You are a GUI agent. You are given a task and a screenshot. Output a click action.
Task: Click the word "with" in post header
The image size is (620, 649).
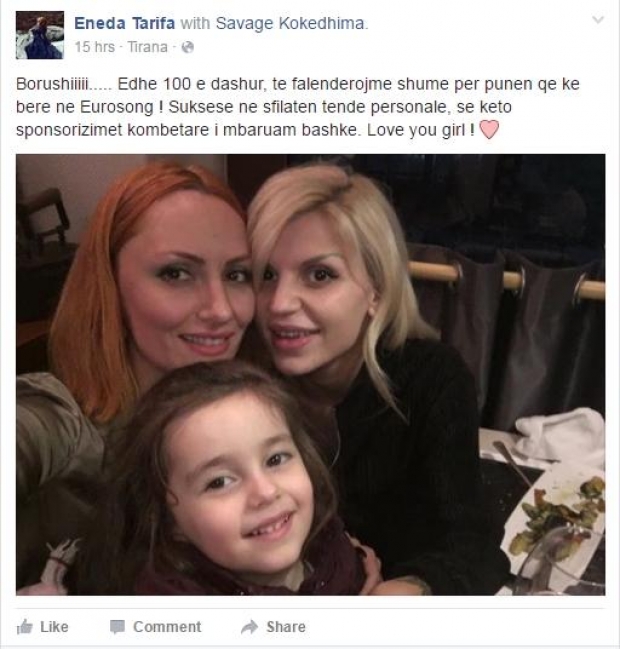pos(195,23)
